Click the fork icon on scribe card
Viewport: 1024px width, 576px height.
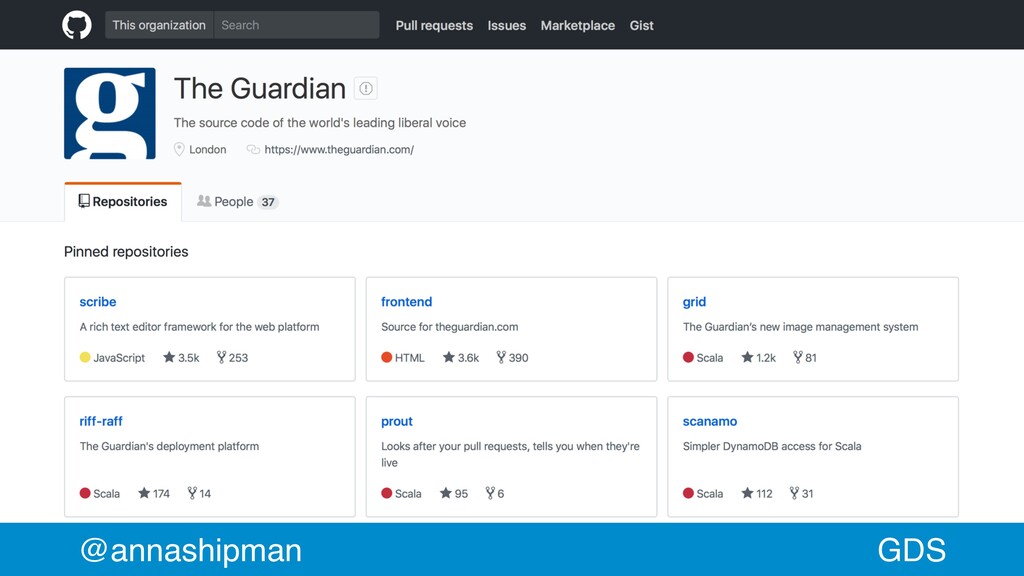click(x=221, y=357)
